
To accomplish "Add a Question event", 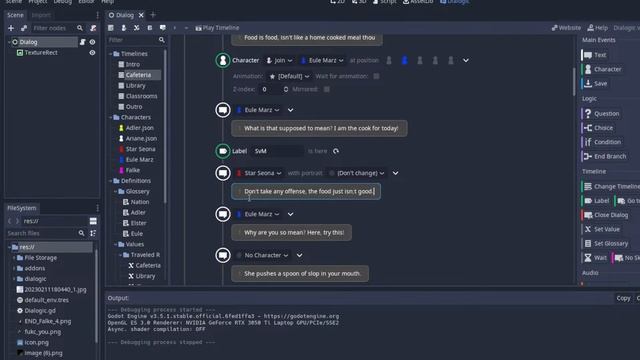I will 602,114.
